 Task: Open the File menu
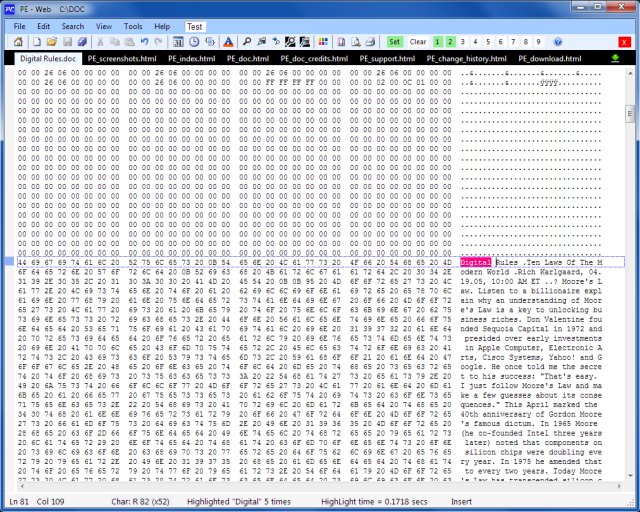[19, 27]
